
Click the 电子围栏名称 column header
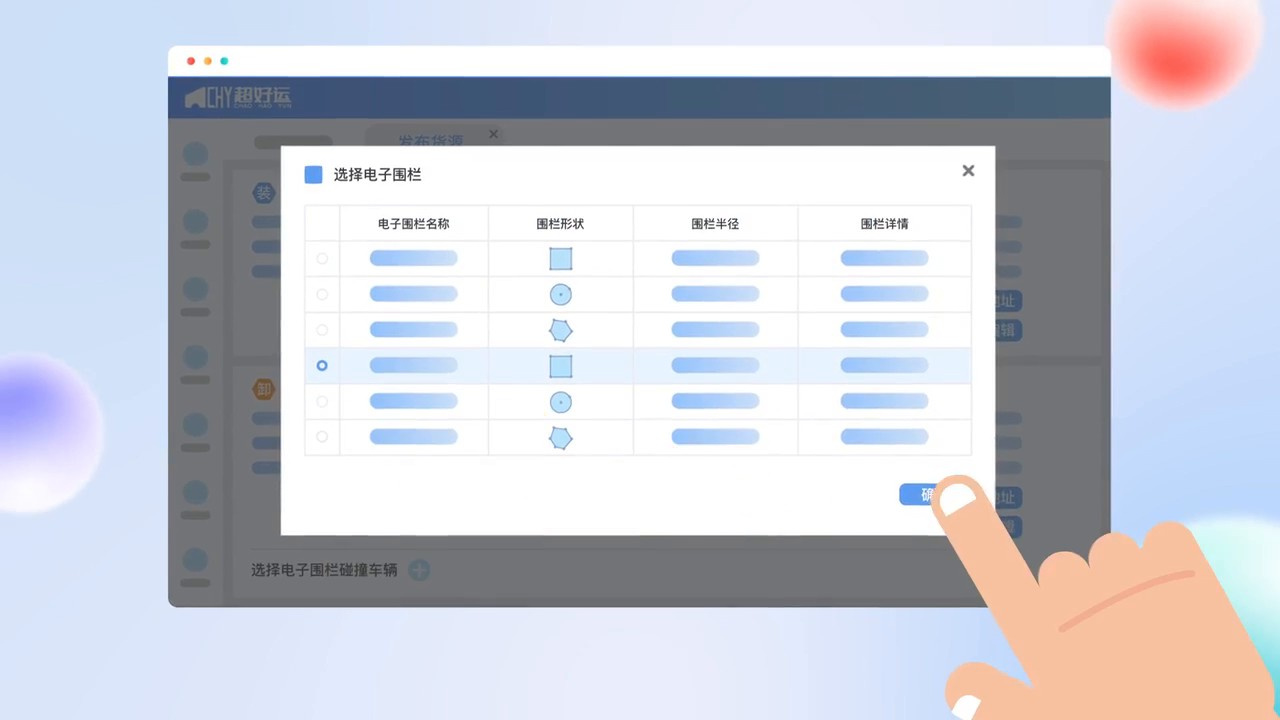click(x=414, y=224)
